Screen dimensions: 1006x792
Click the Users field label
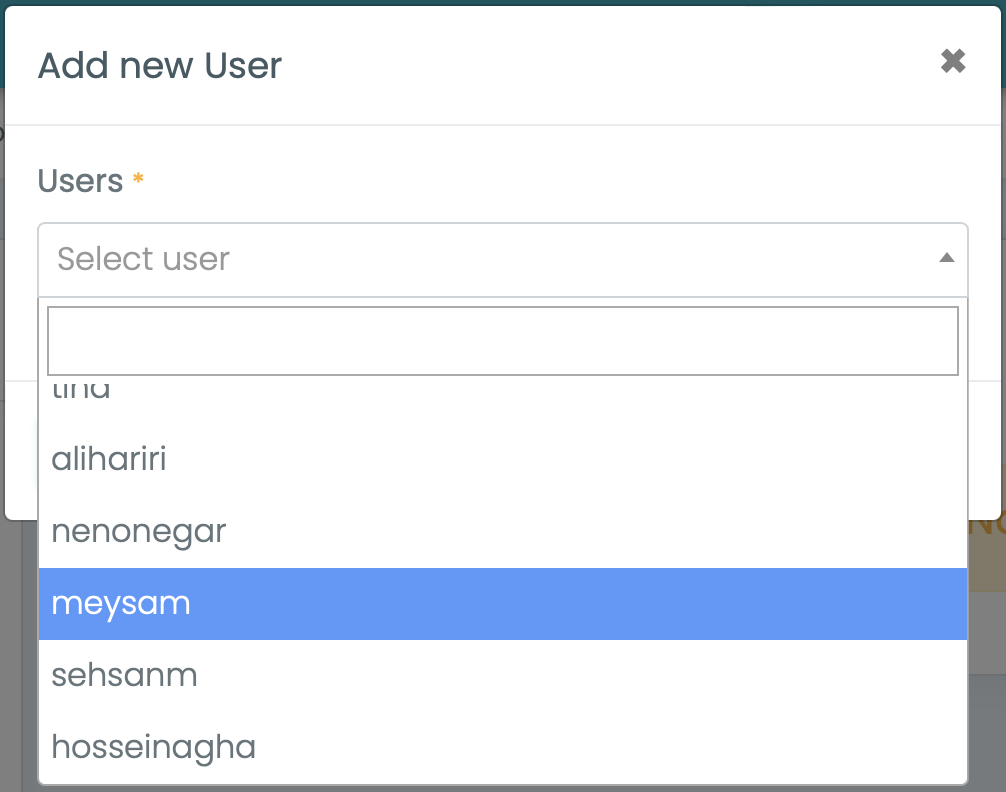(80, 181)
